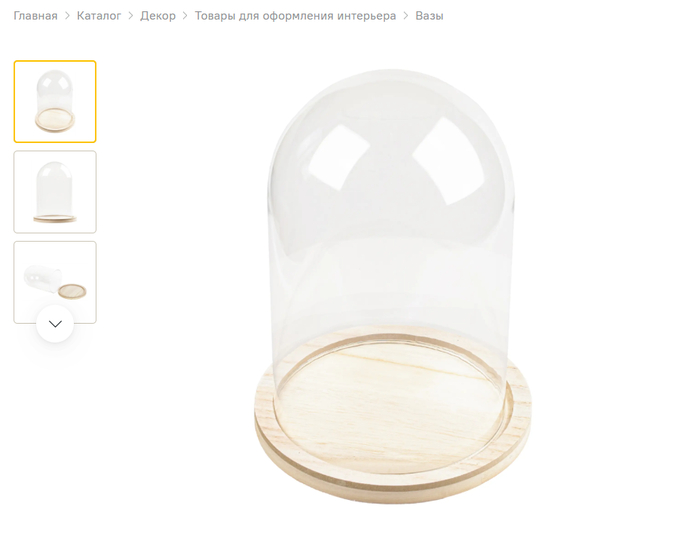Click the wooden disc in third thumbnail

tap(72, 291)
